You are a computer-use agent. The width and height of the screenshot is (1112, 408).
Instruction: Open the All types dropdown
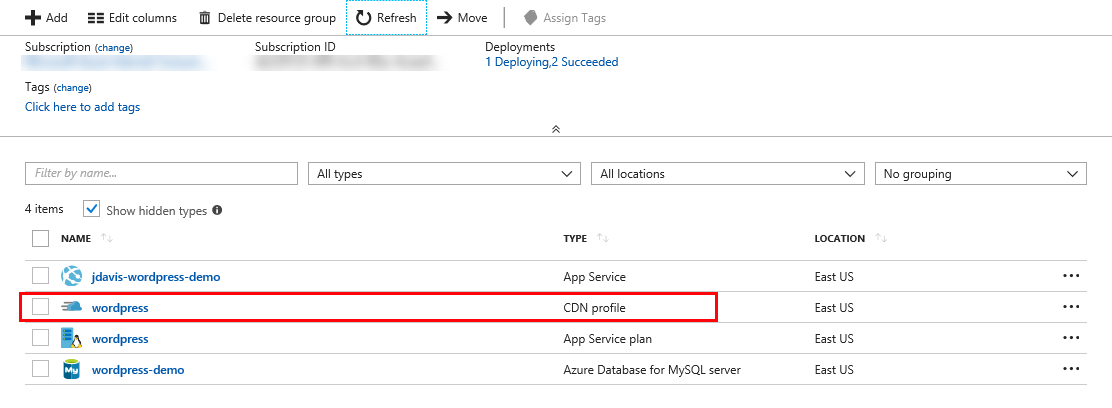point(444,173)
